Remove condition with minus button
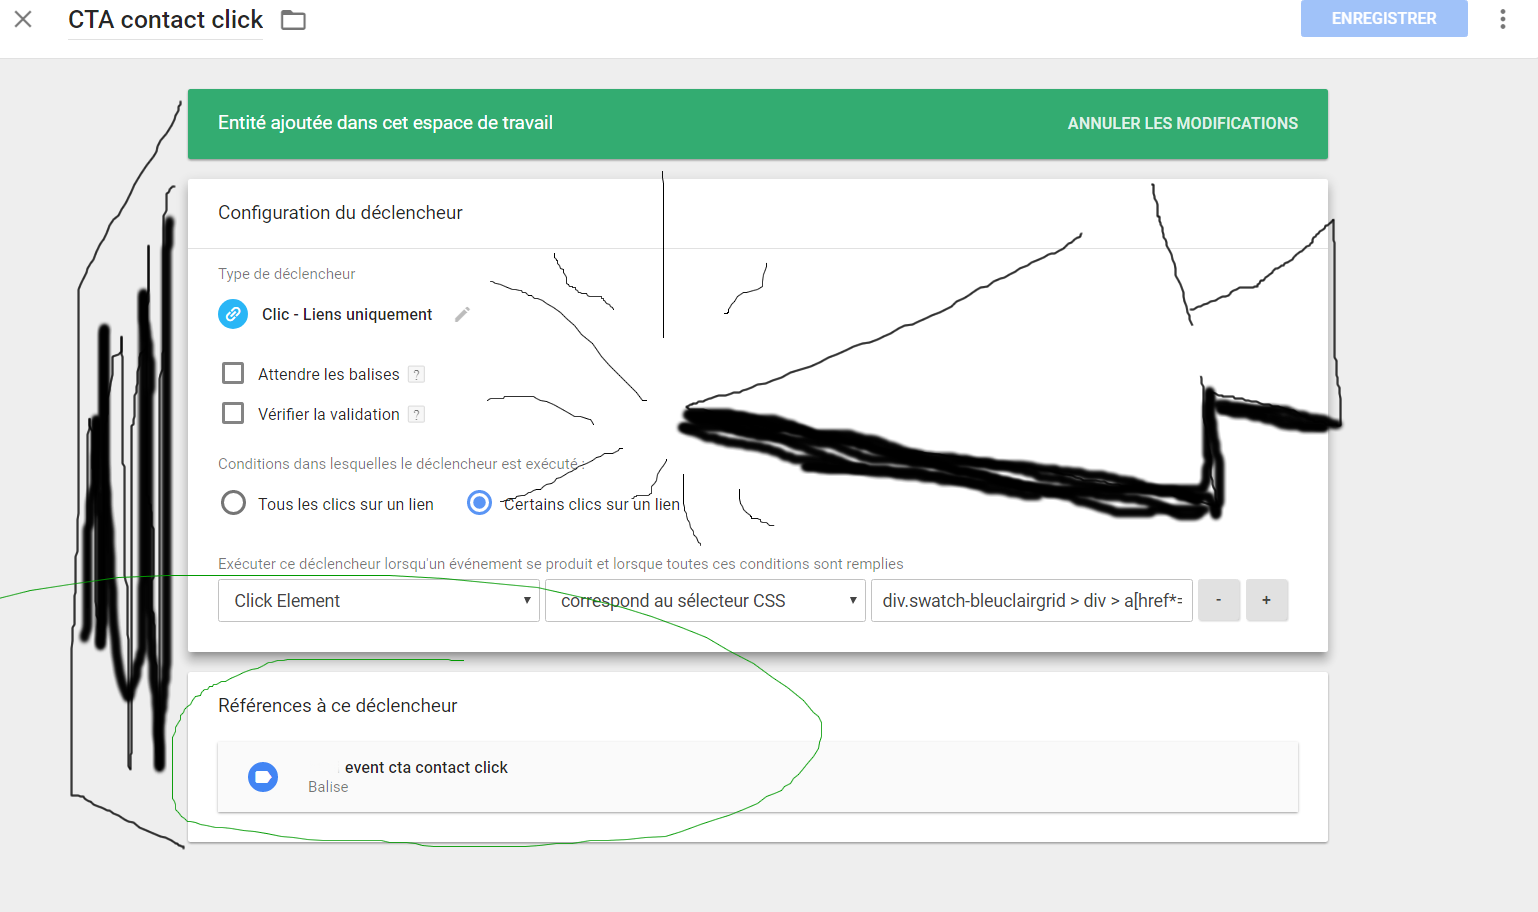Screen dimensions: 1538x912 1218,601
